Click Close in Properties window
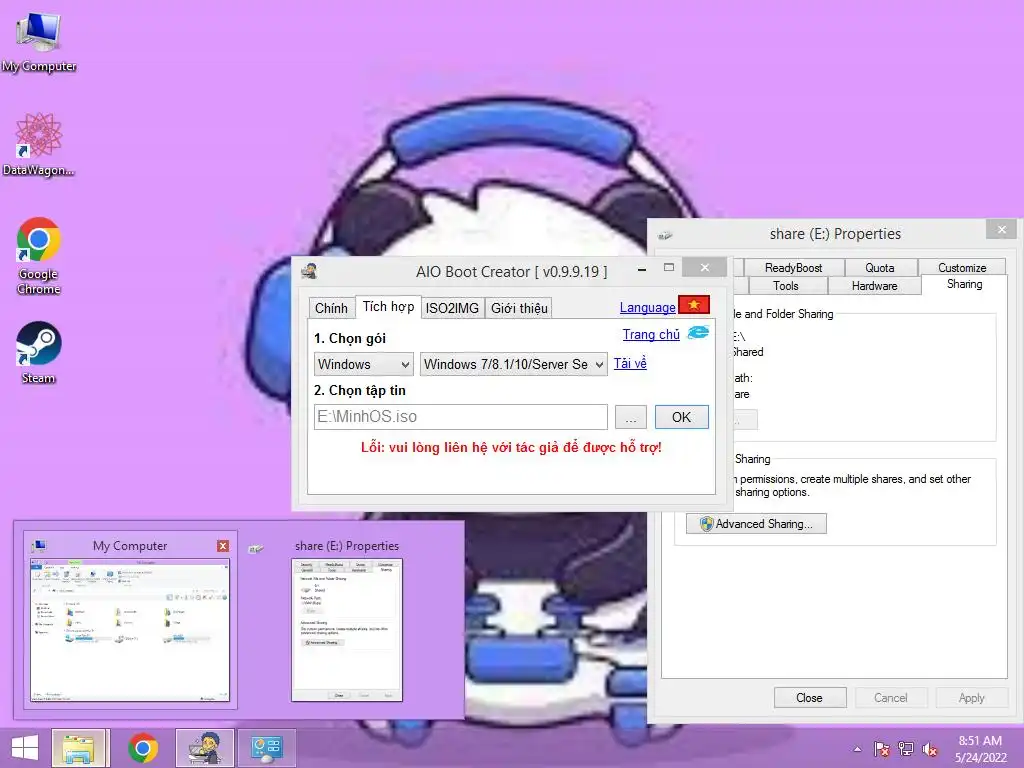The height and width of the screenshot is (768, 1024). [x=810, y=698]
